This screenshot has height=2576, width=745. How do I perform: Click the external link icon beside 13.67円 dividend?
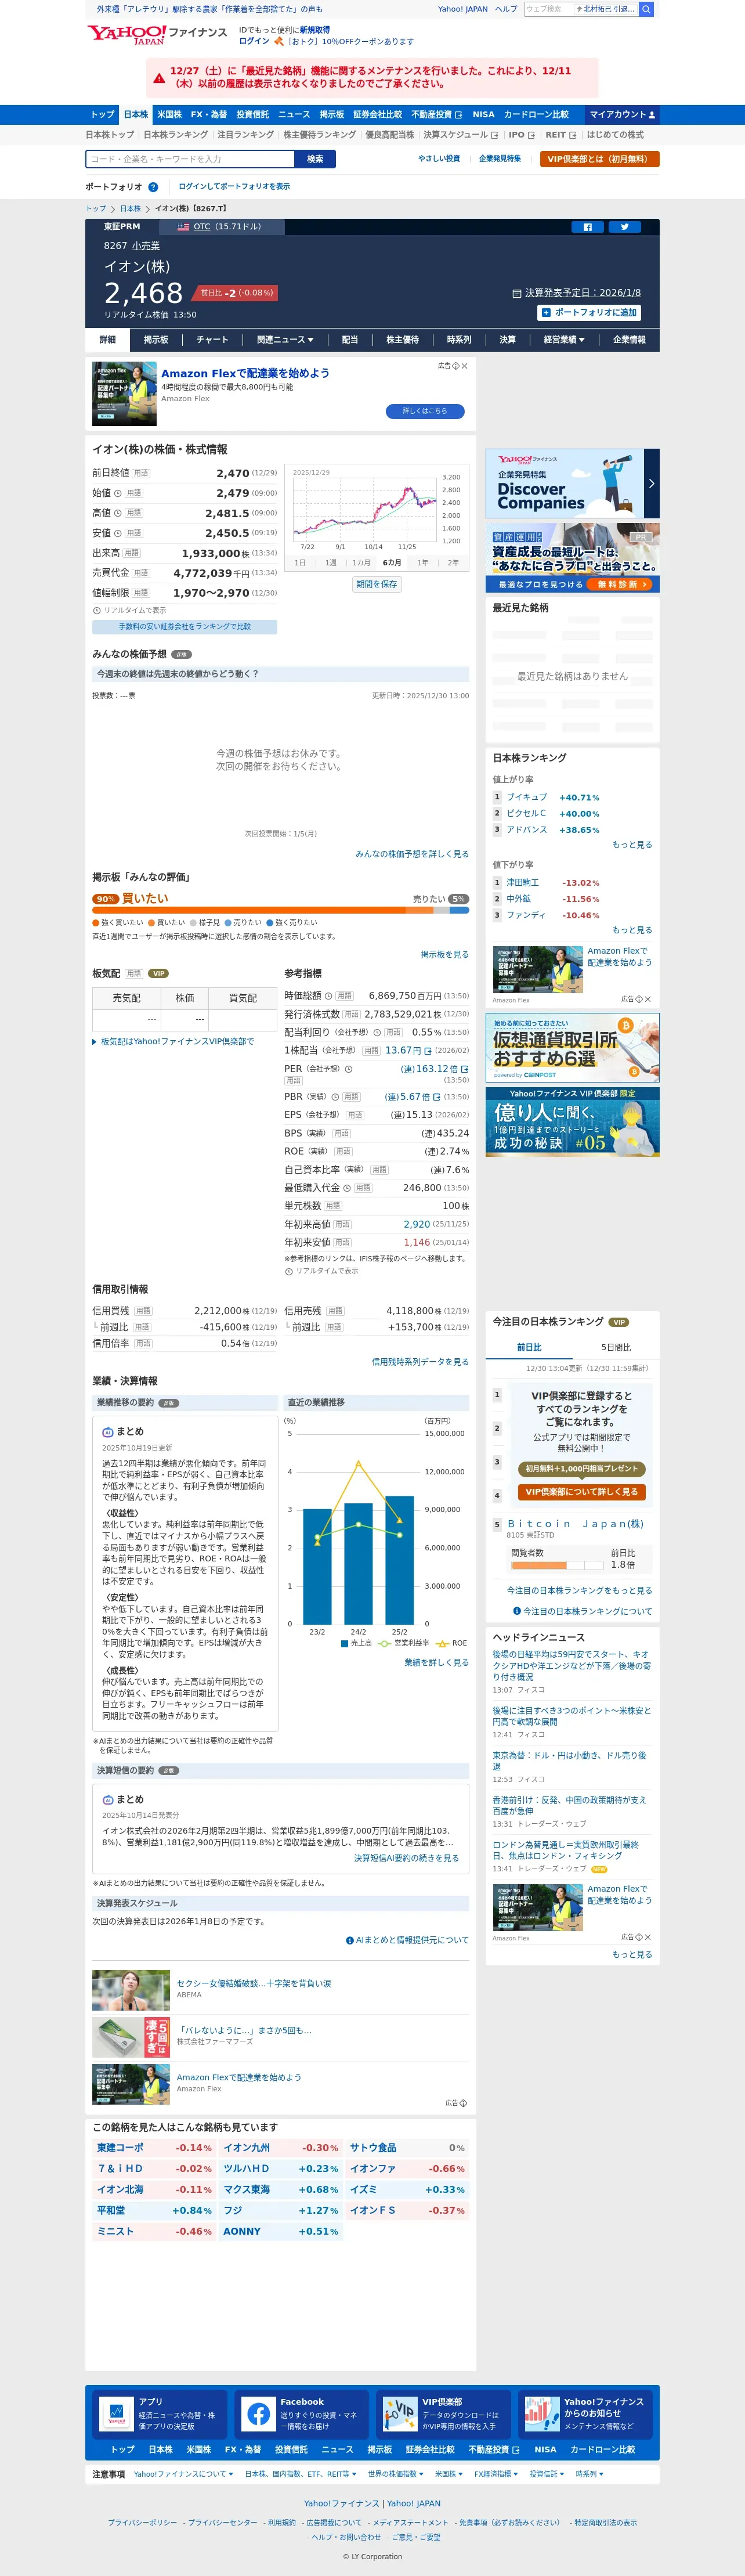(428, 1051)
